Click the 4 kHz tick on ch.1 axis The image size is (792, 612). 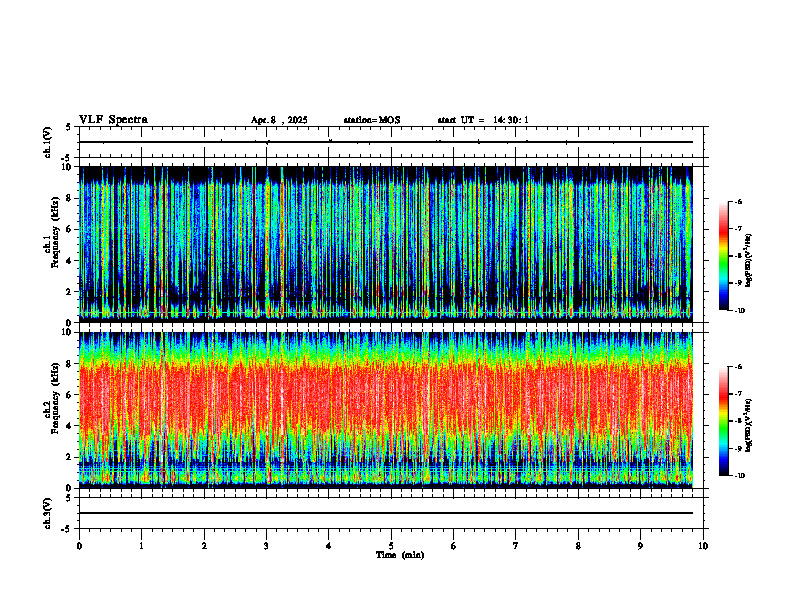[x=70, y=261]
